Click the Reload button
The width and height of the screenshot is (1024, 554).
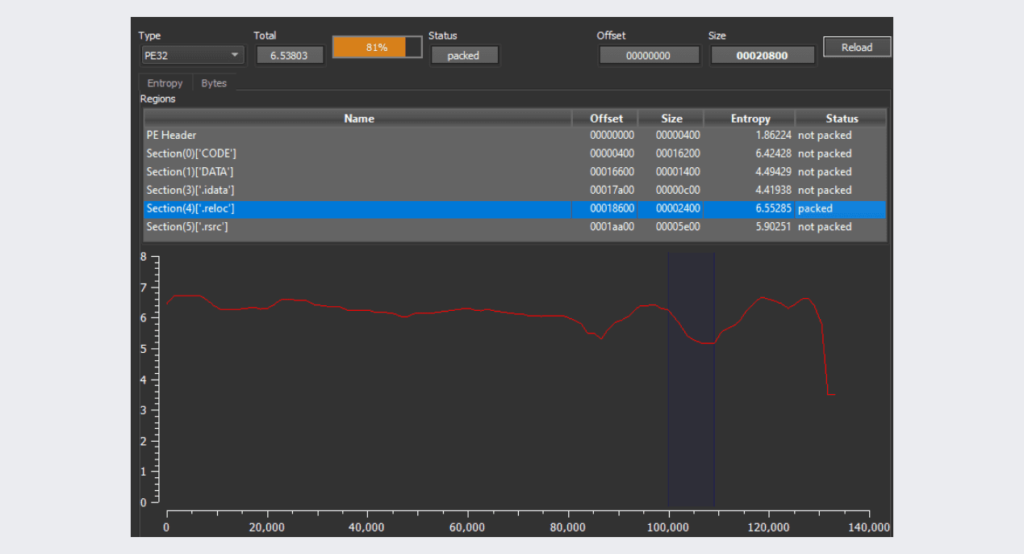coord(857,47)
